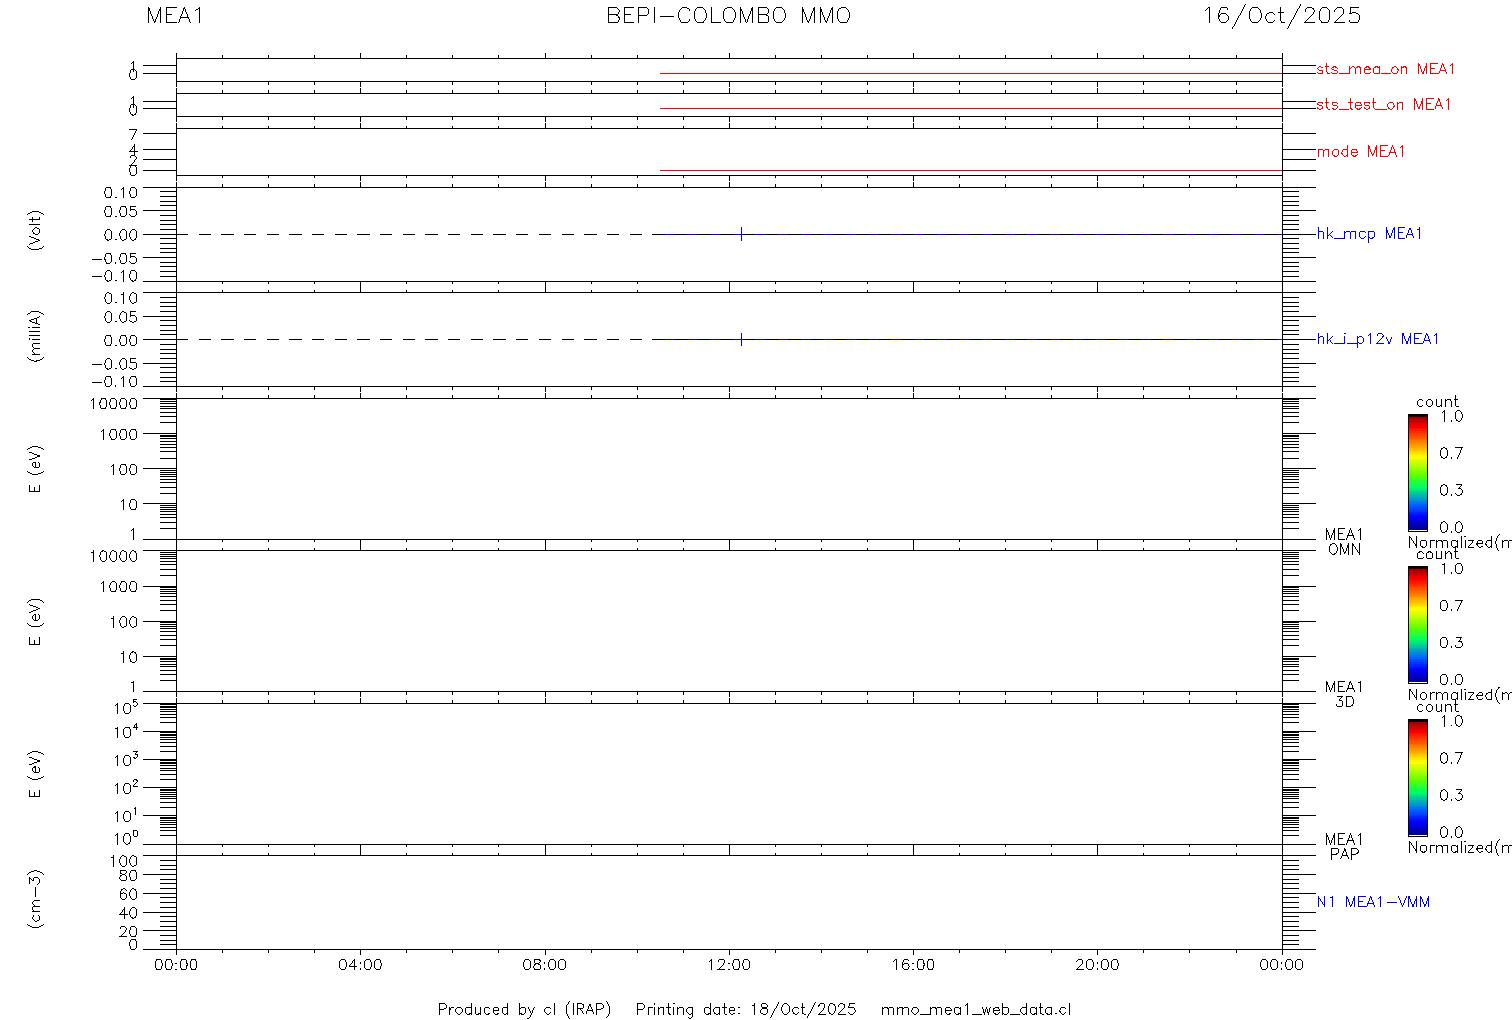Image resolution: width=1512 pixels, height=1020 pixels.
Task: Click the color bar beside MEA1 OMN panel
Action: coord(1417,472)
